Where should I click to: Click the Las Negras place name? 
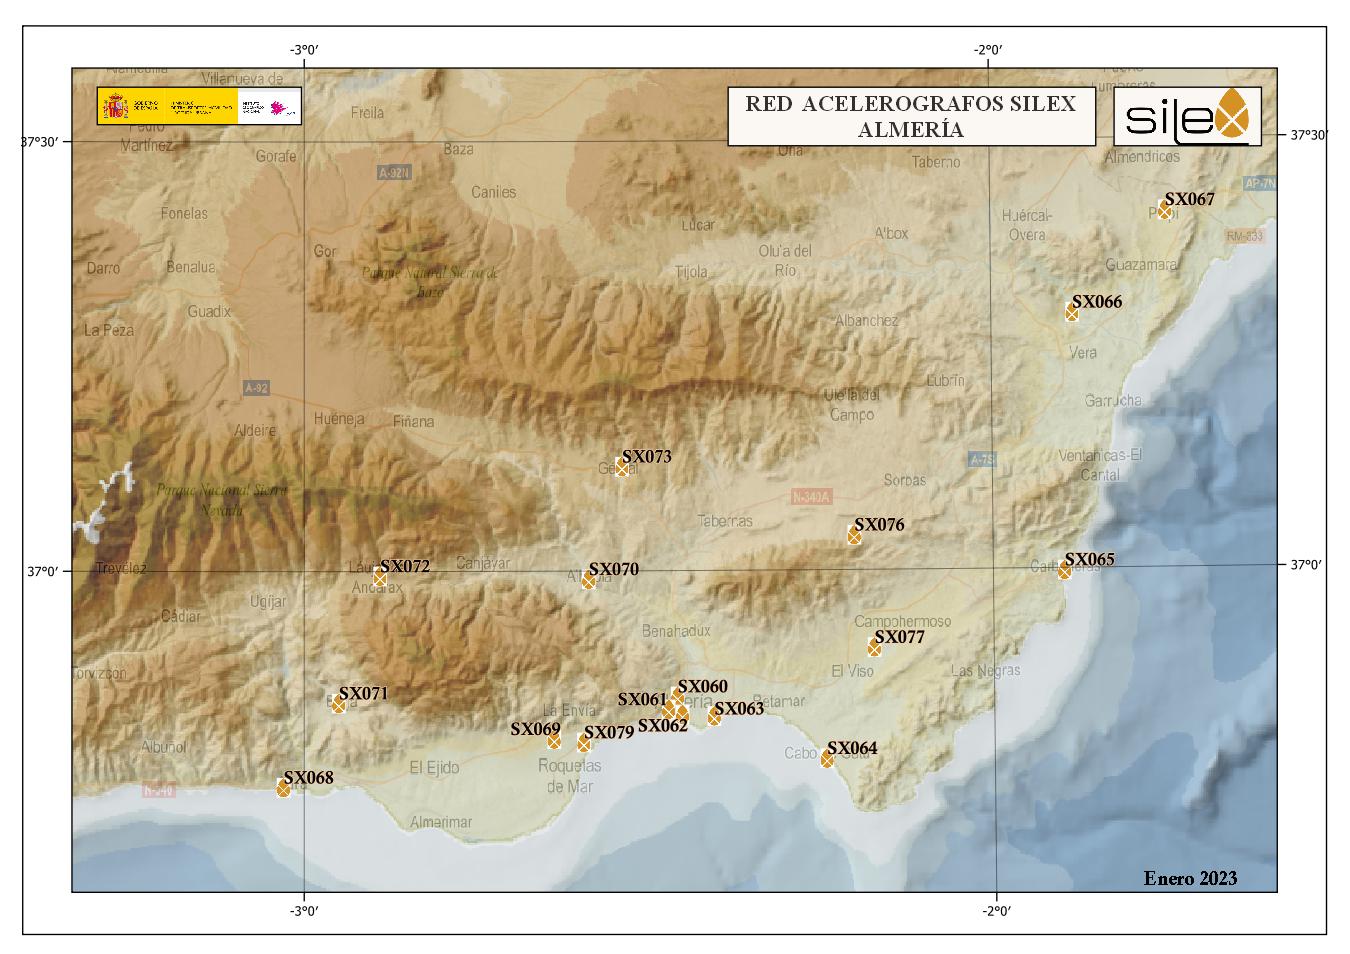point(986,670)
